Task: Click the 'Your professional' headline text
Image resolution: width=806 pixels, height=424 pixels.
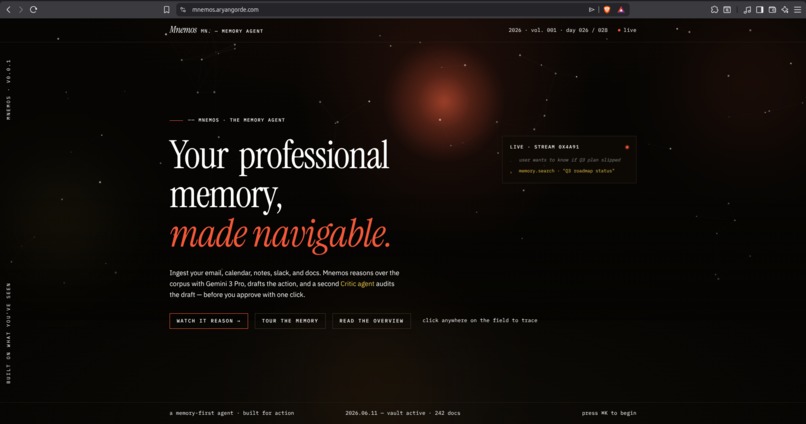Action: click(x=279, y=155)
